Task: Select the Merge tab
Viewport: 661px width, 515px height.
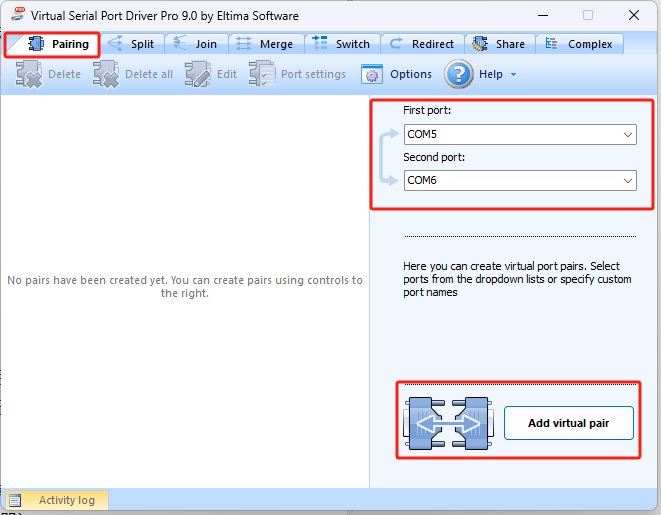Action: pyautogui.click(x=266, y=44)
